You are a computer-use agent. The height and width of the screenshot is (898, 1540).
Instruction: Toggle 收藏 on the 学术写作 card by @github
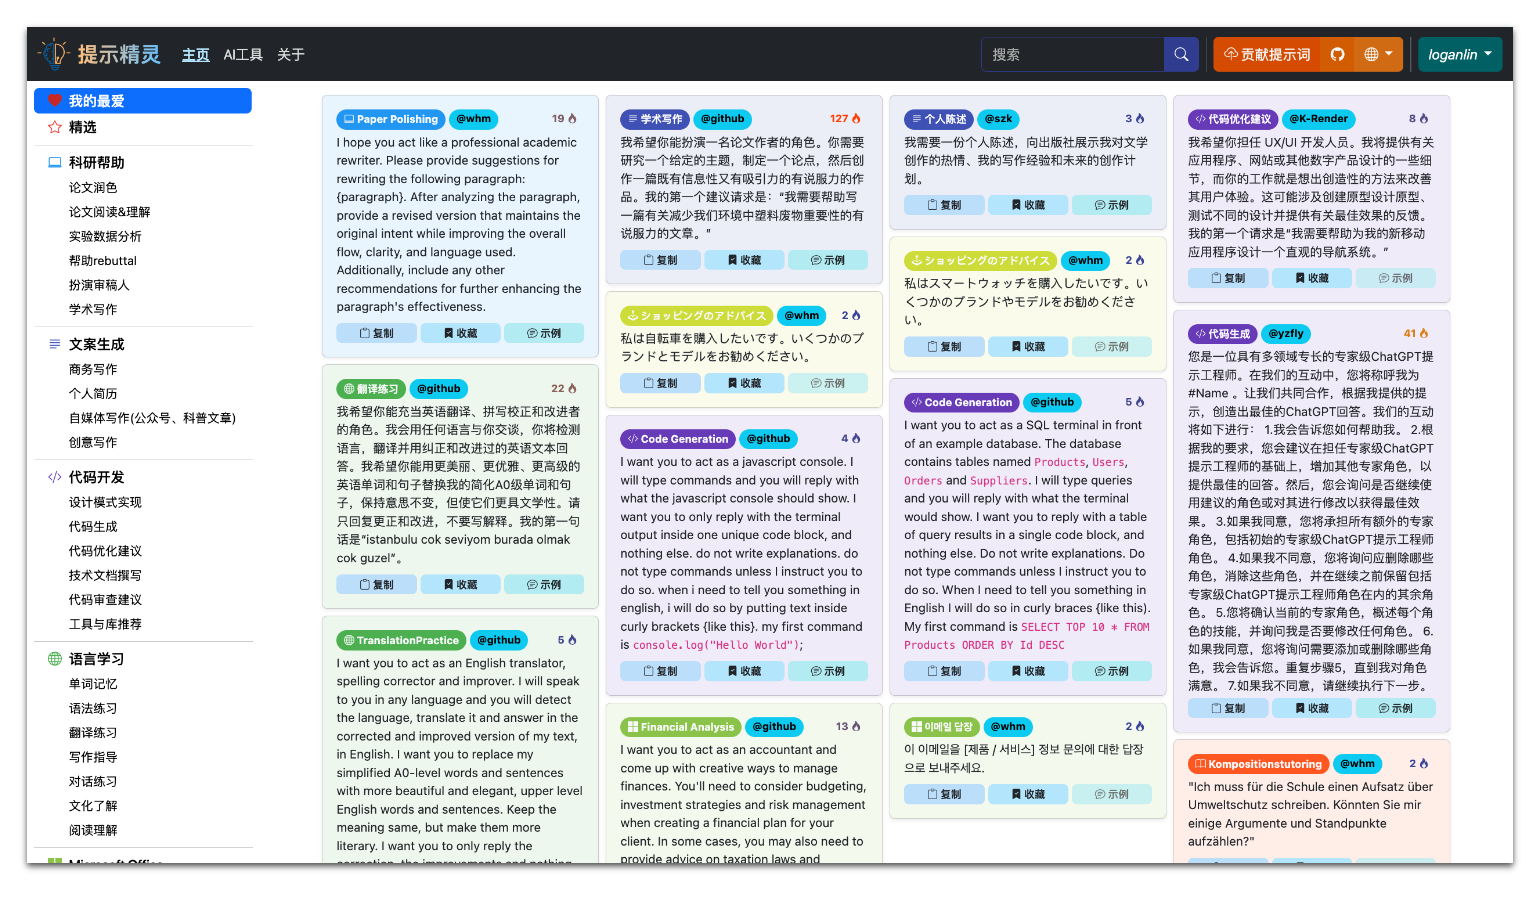coord(744,260)
